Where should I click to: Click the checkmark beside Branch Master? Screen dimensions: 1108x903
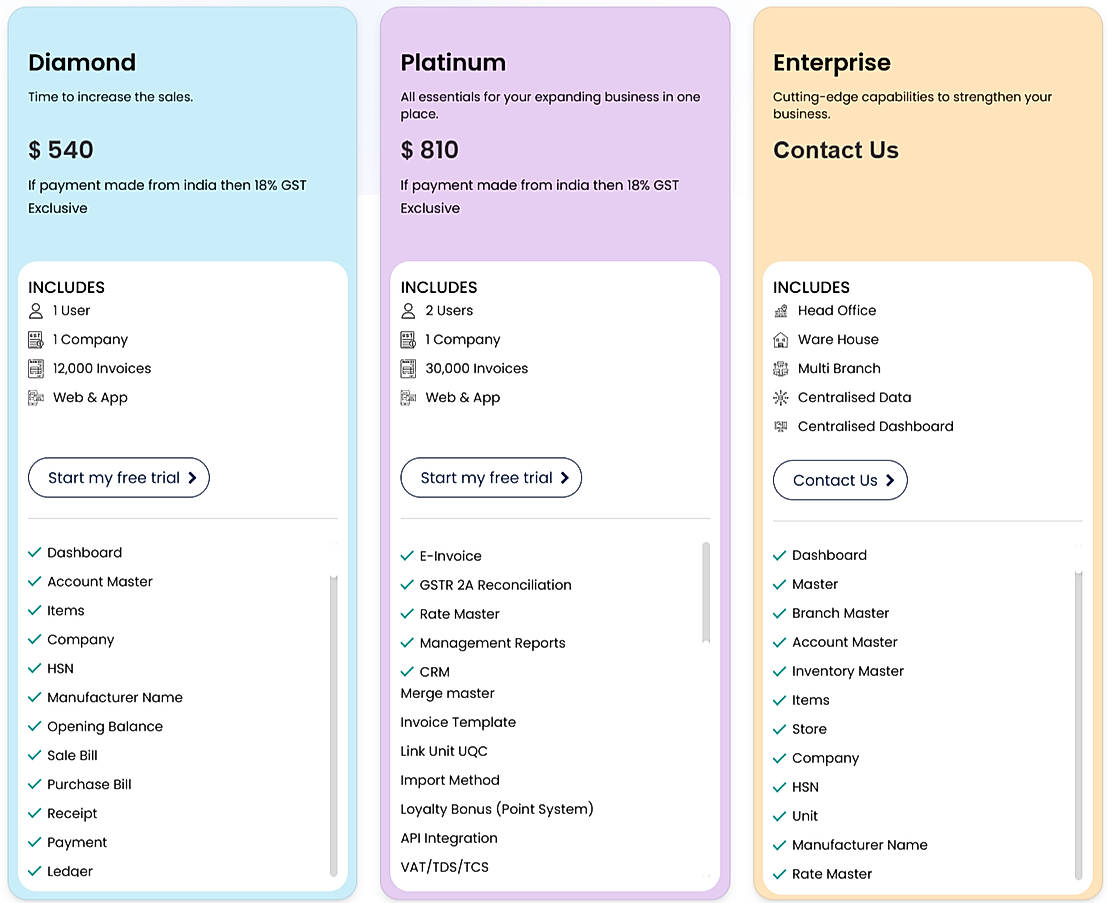779,613
